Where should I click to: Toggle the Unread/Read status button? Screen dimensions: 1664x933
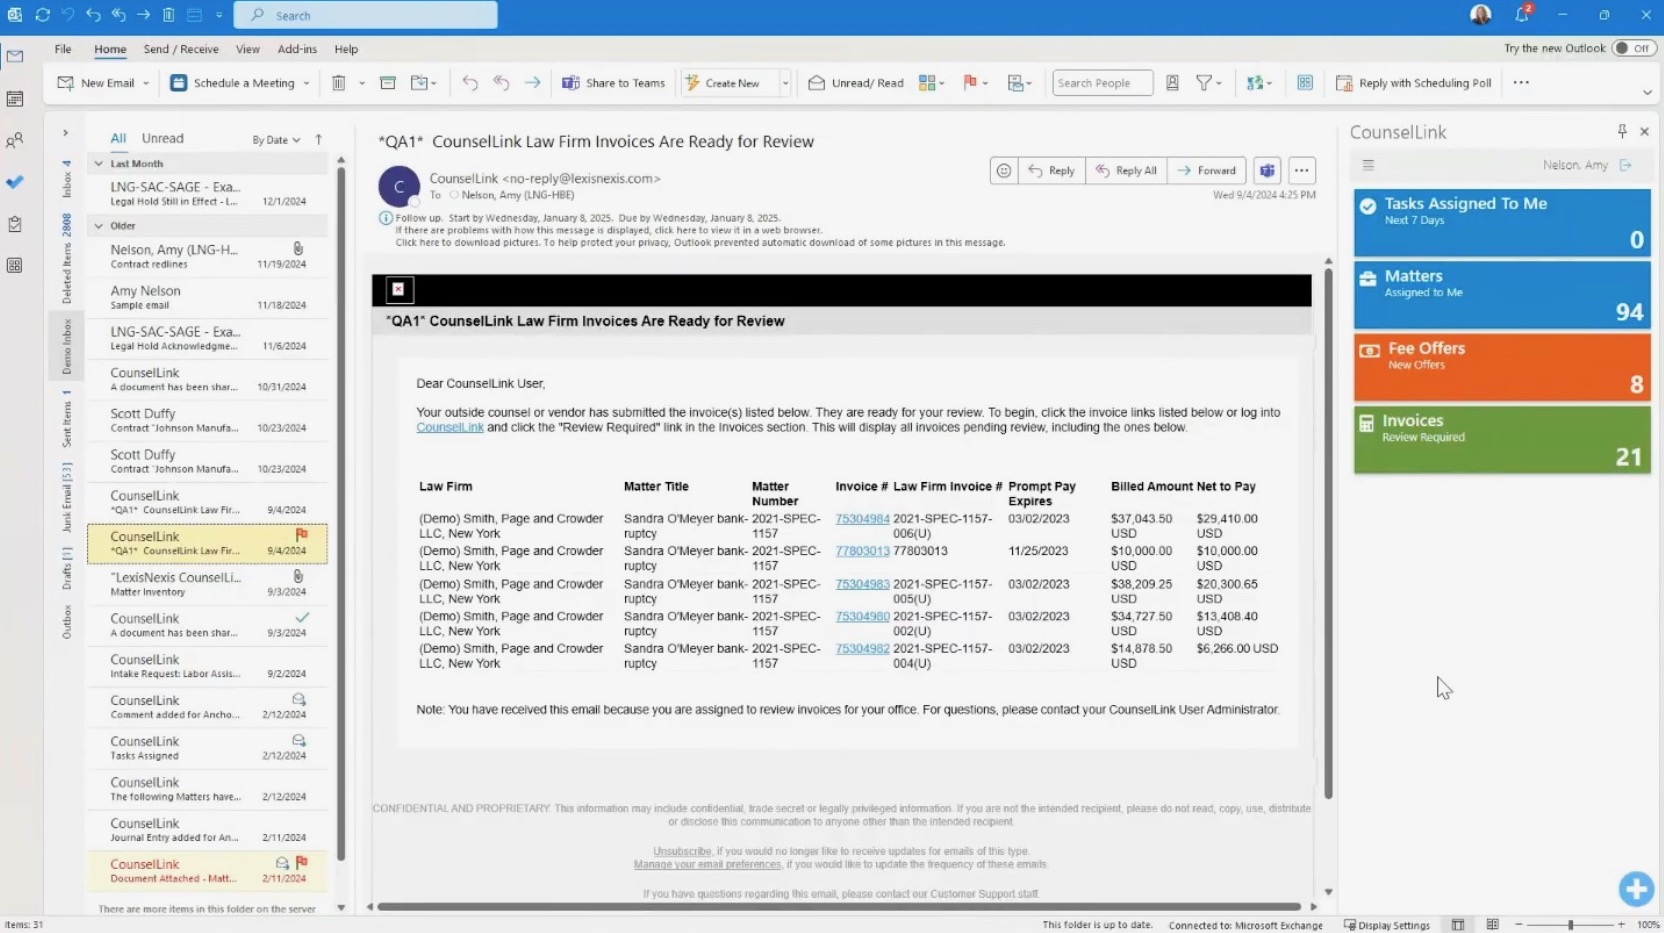point(856,83)
